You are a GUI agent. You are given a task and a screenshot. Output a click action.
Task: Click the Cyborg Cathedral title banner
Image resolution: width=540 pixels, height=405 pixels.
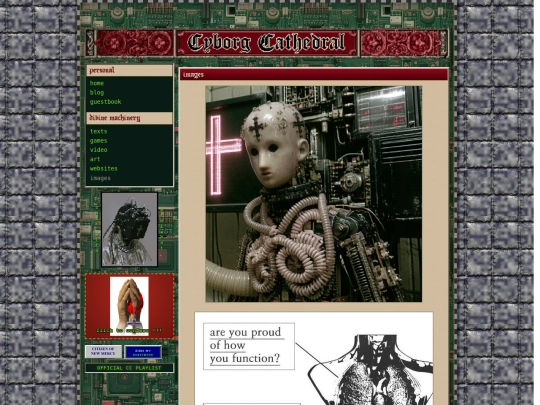click(x=267, y=43)
